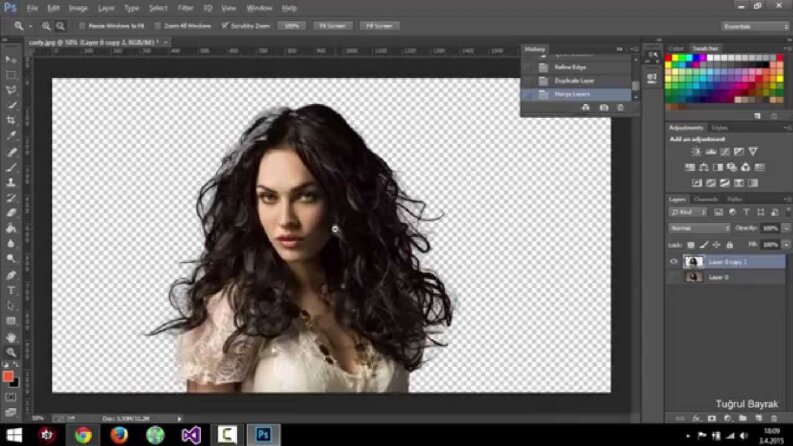Add a Curves adjustment
The width and height of the screenshot is (793, 446).
tap(725, 152)
